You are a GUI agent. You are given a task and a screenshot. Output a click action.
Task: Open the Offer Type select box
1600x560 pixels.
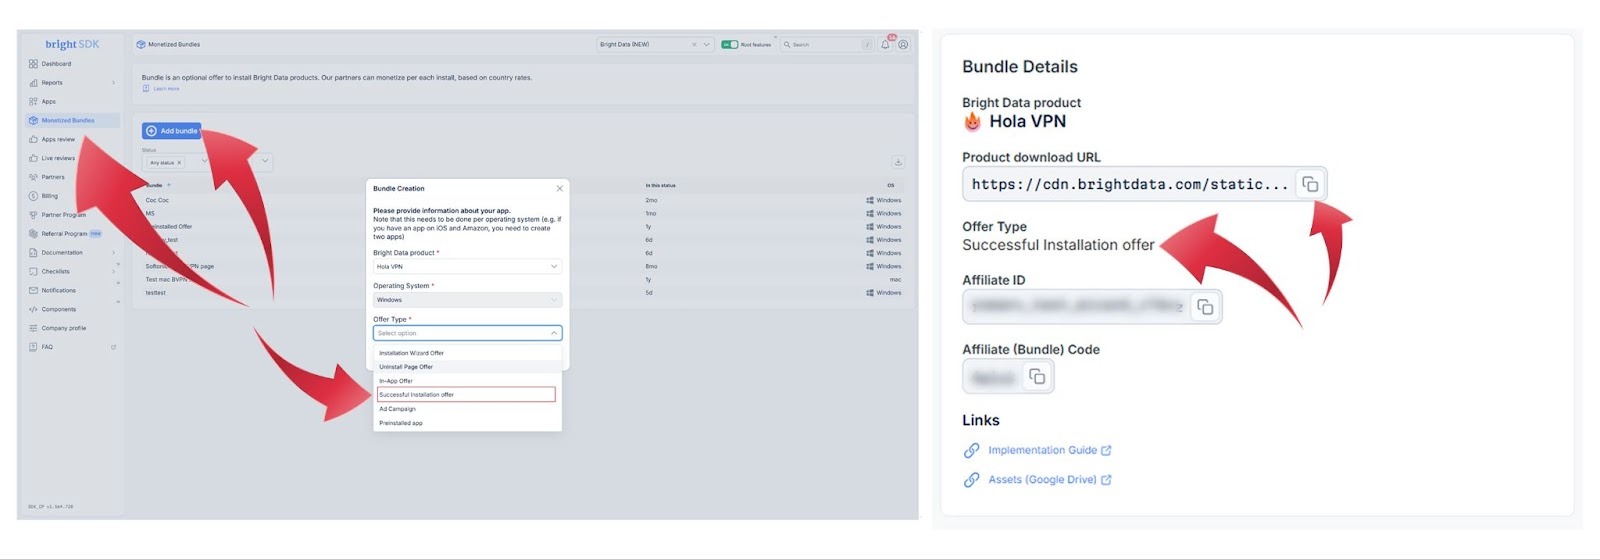pos(467,333)
